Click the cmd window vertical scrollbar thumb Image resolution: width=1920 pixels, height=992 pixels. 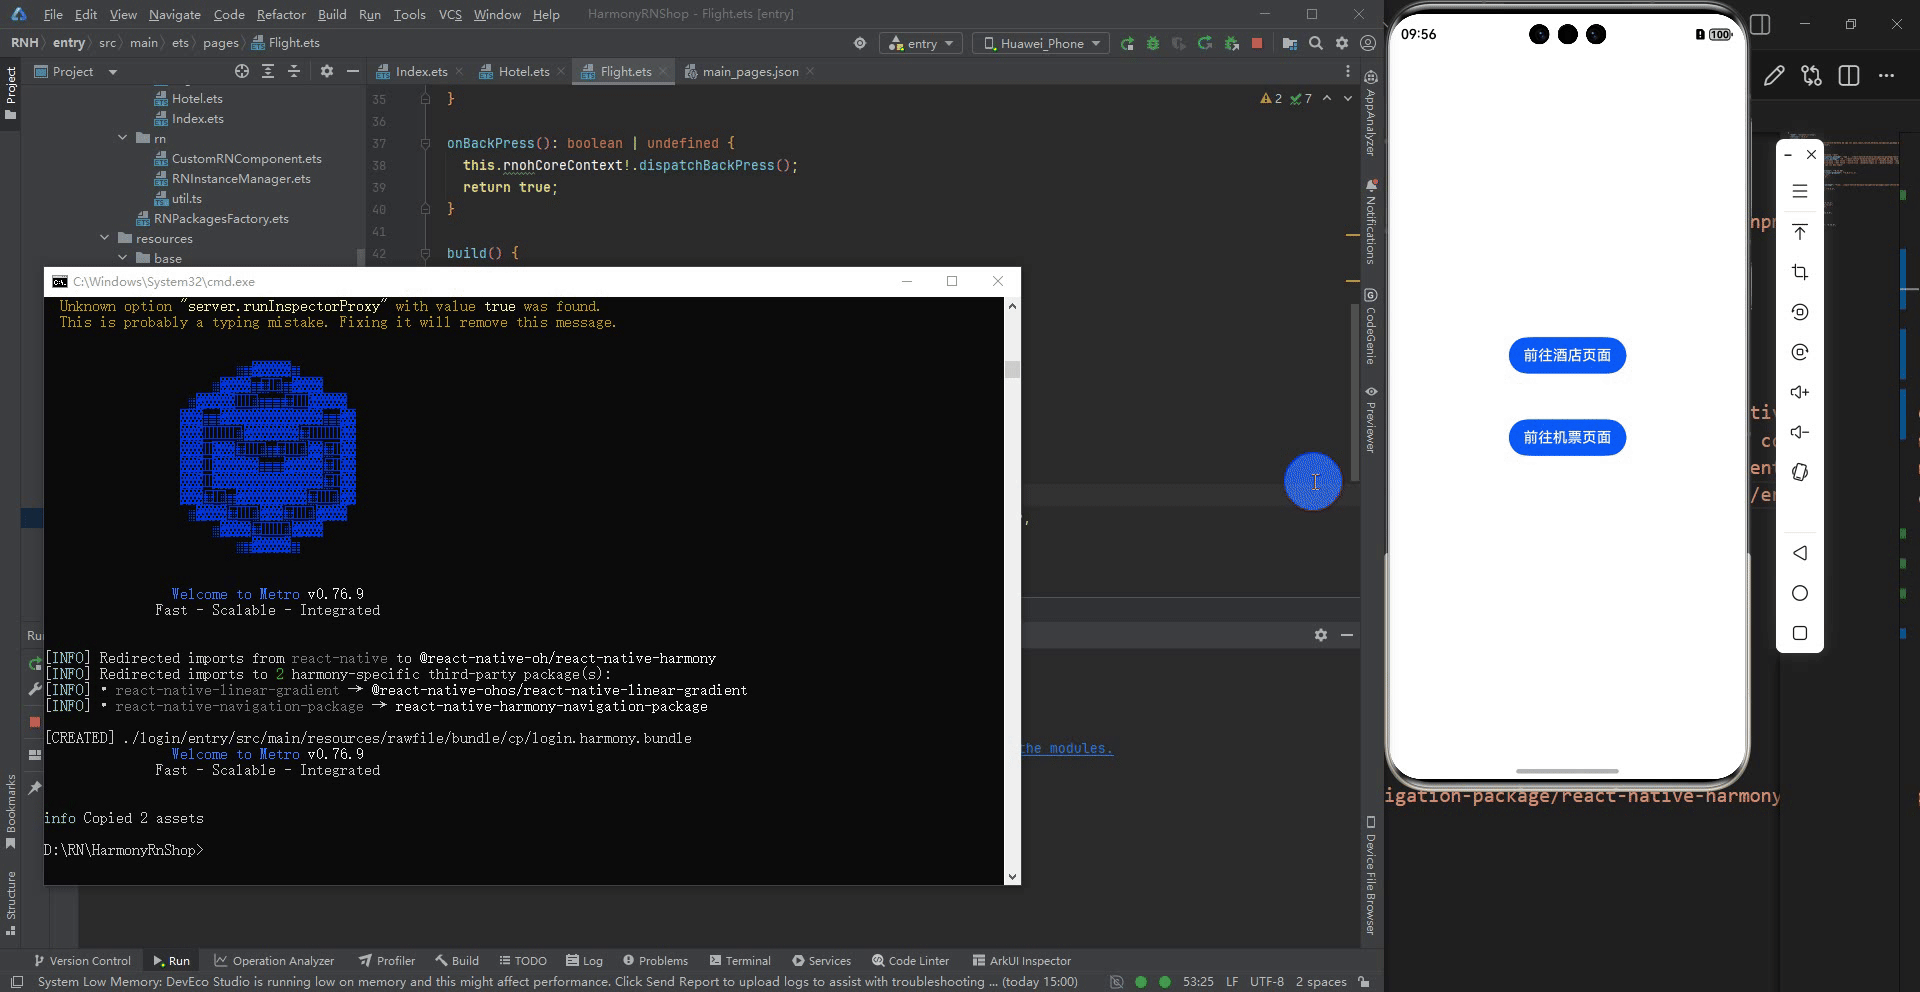pyautogui.click(x=1012, y=370)
